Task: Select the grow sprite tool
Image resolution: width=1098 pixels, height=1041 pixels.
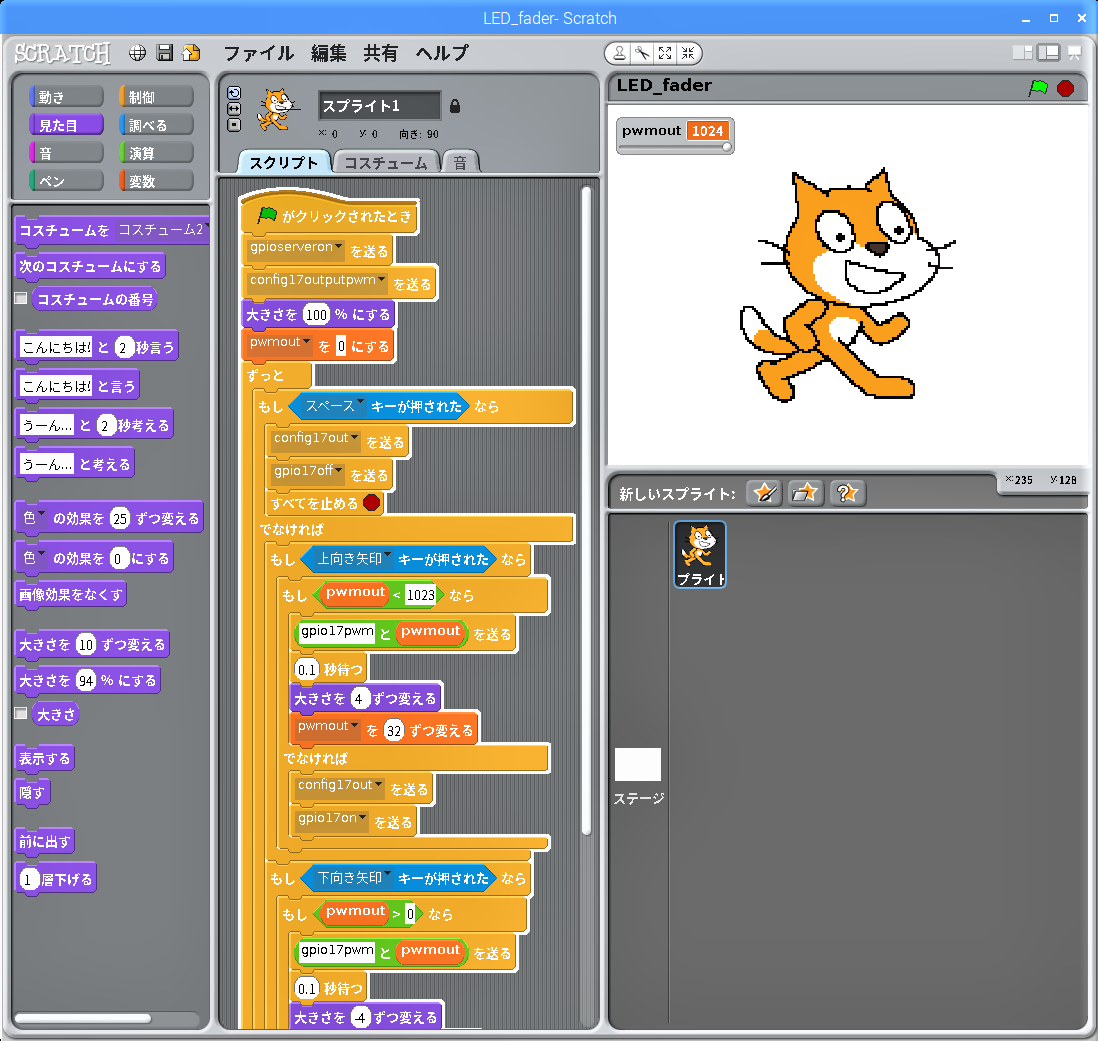Action: coord(665,53)
